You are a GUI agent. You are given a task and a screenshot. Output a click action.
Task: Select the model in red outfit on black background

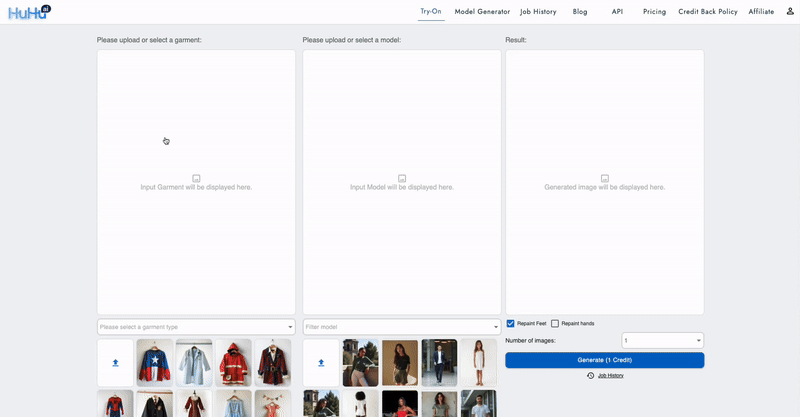pyautogui.click(x=399, y=404)
